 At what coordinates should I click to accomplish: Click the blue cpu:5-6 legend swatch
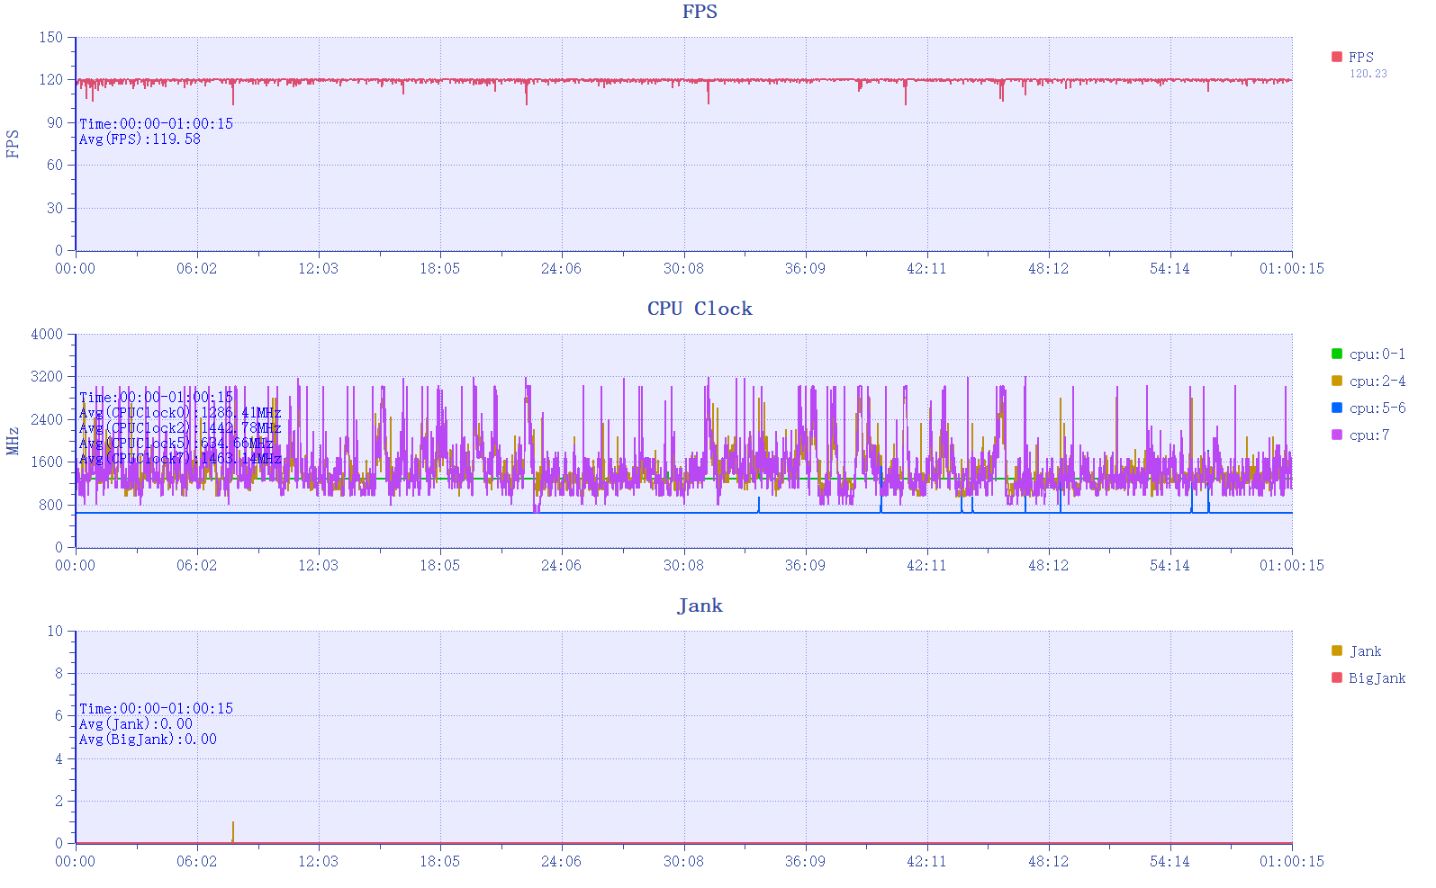(1336, 408)
